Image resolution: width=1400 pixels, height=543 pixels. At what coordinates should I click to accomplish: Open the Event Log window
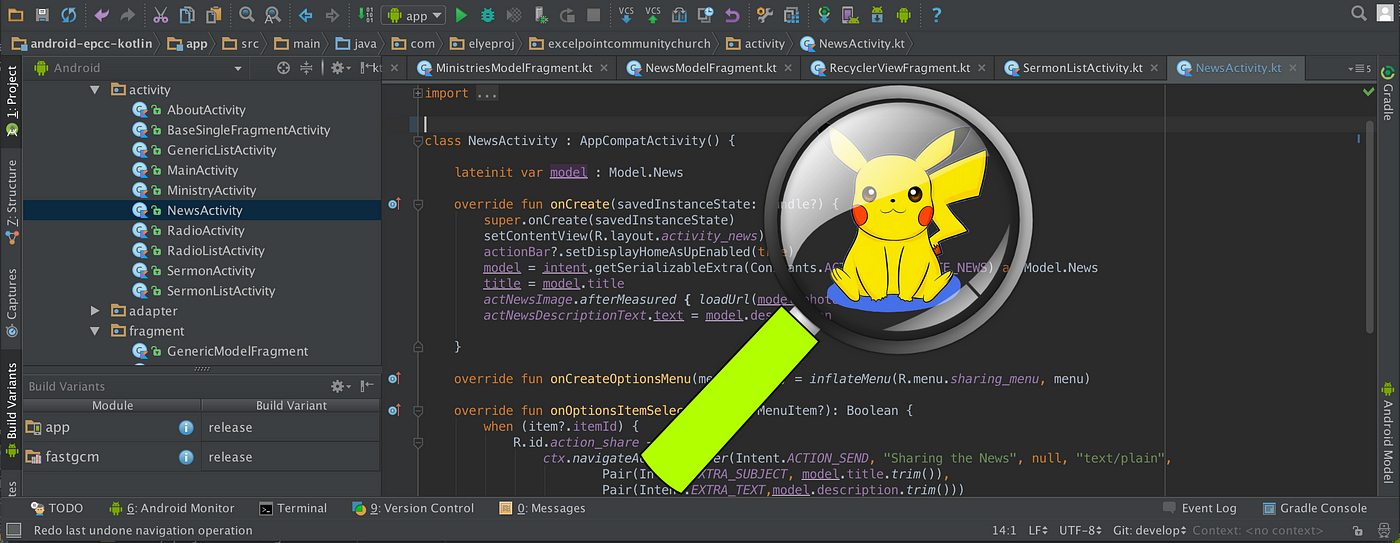(x=1200, y=508)
